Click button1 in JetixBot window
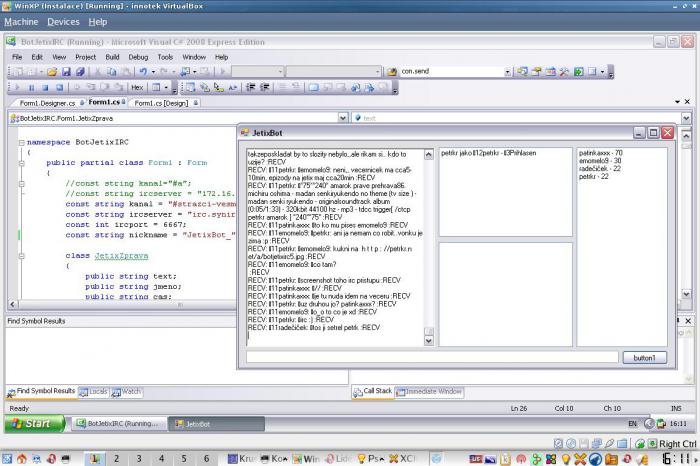Screen dimensions: 700x466 645,358
